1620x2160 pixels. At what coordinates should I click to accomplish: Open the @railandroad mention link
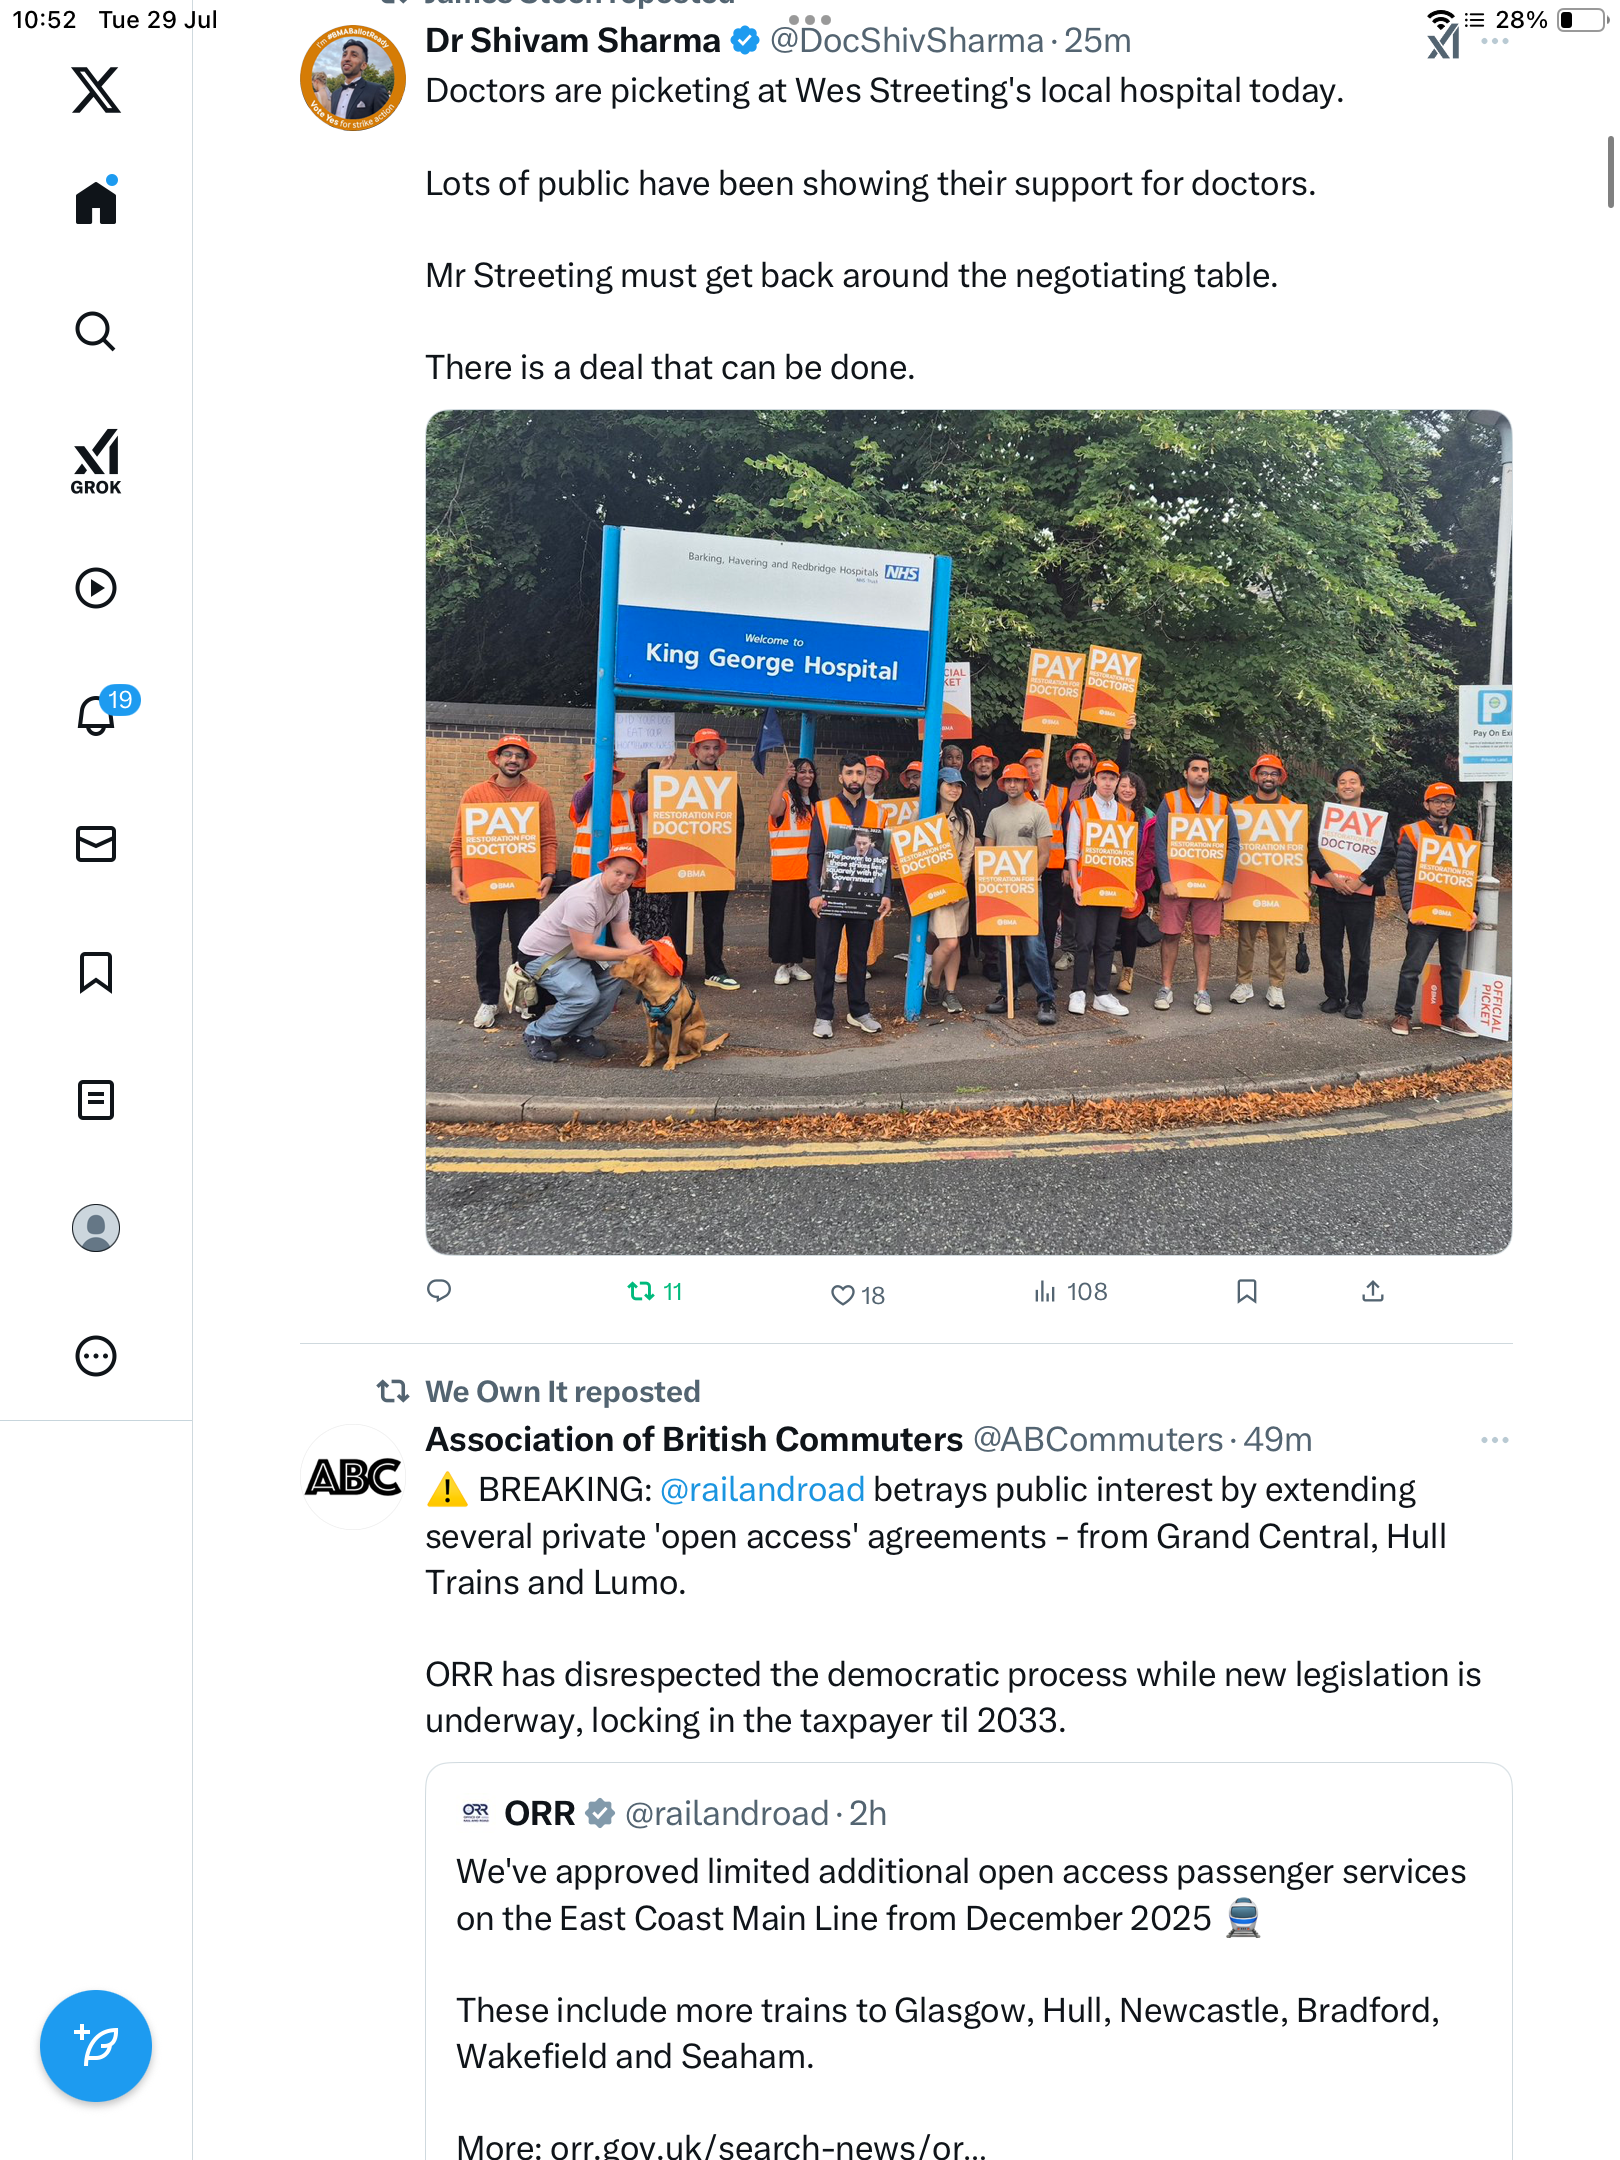(762, 1489)
